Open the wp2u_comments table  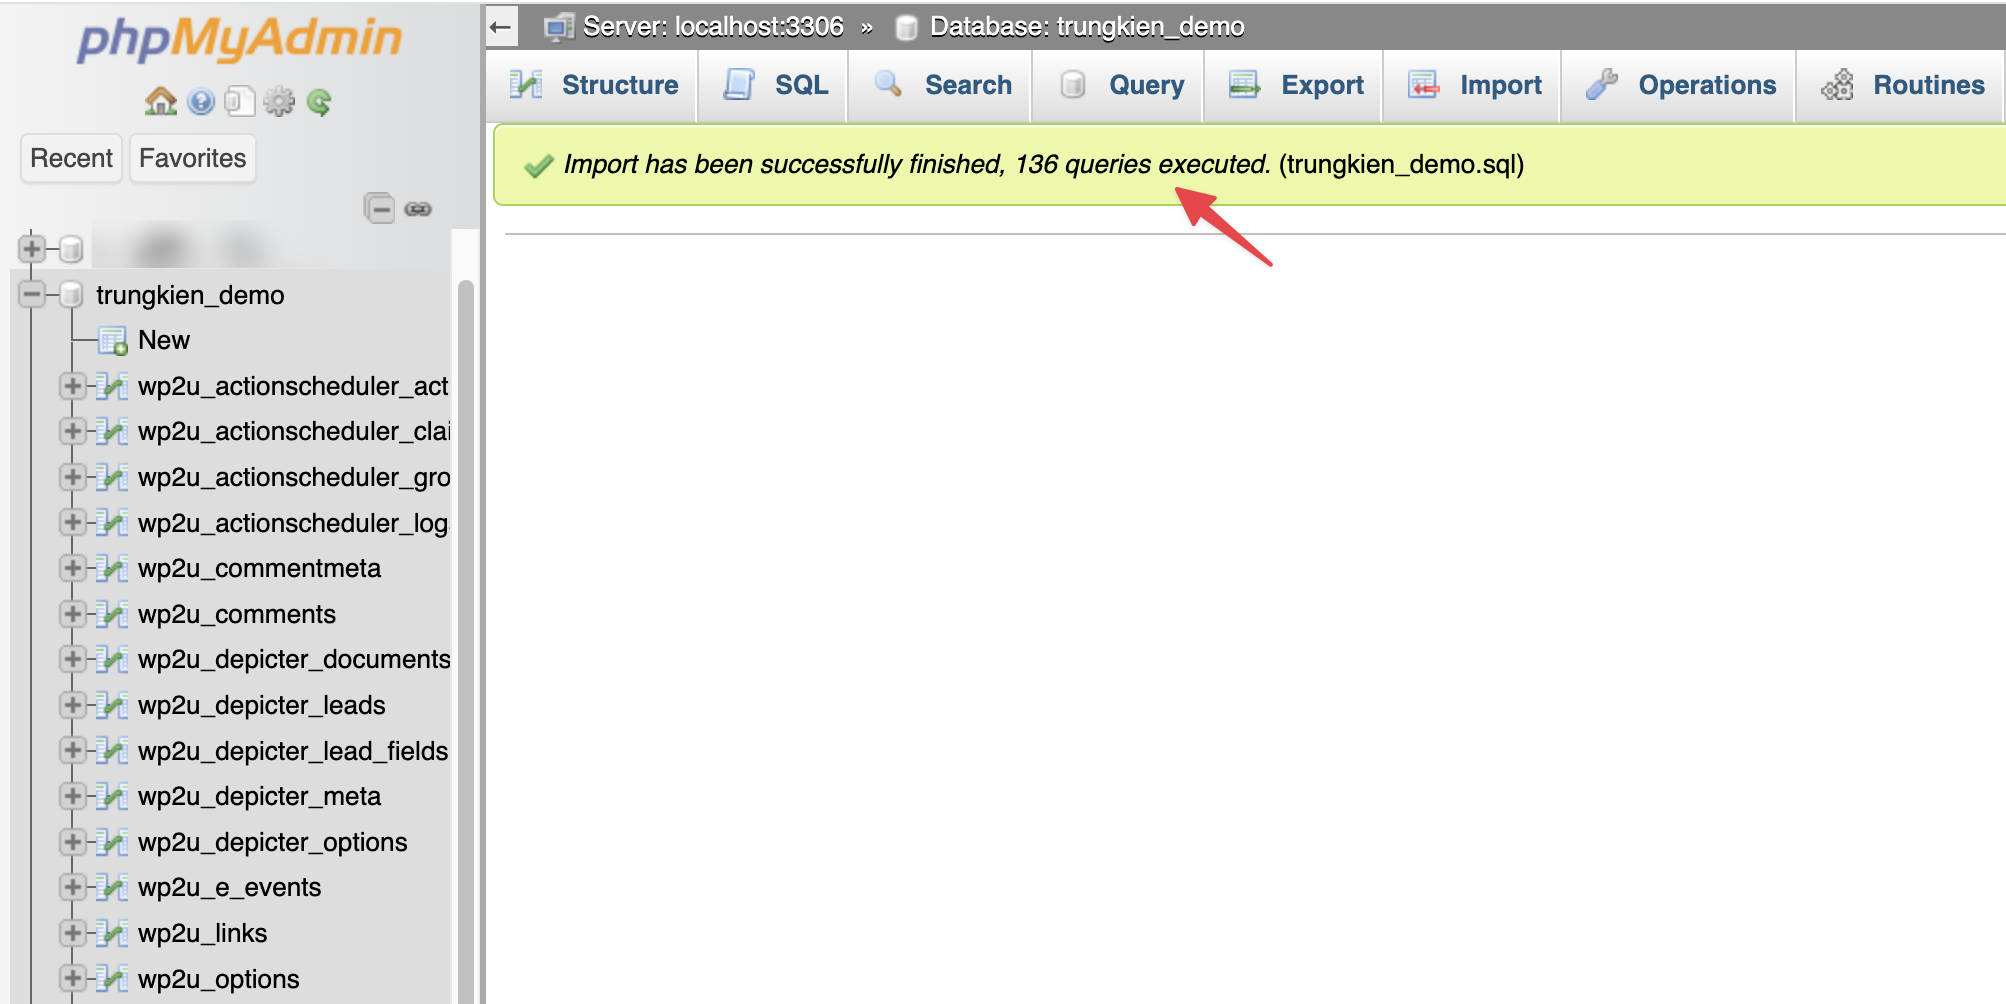pyautogui.click(x=237, y=614)
